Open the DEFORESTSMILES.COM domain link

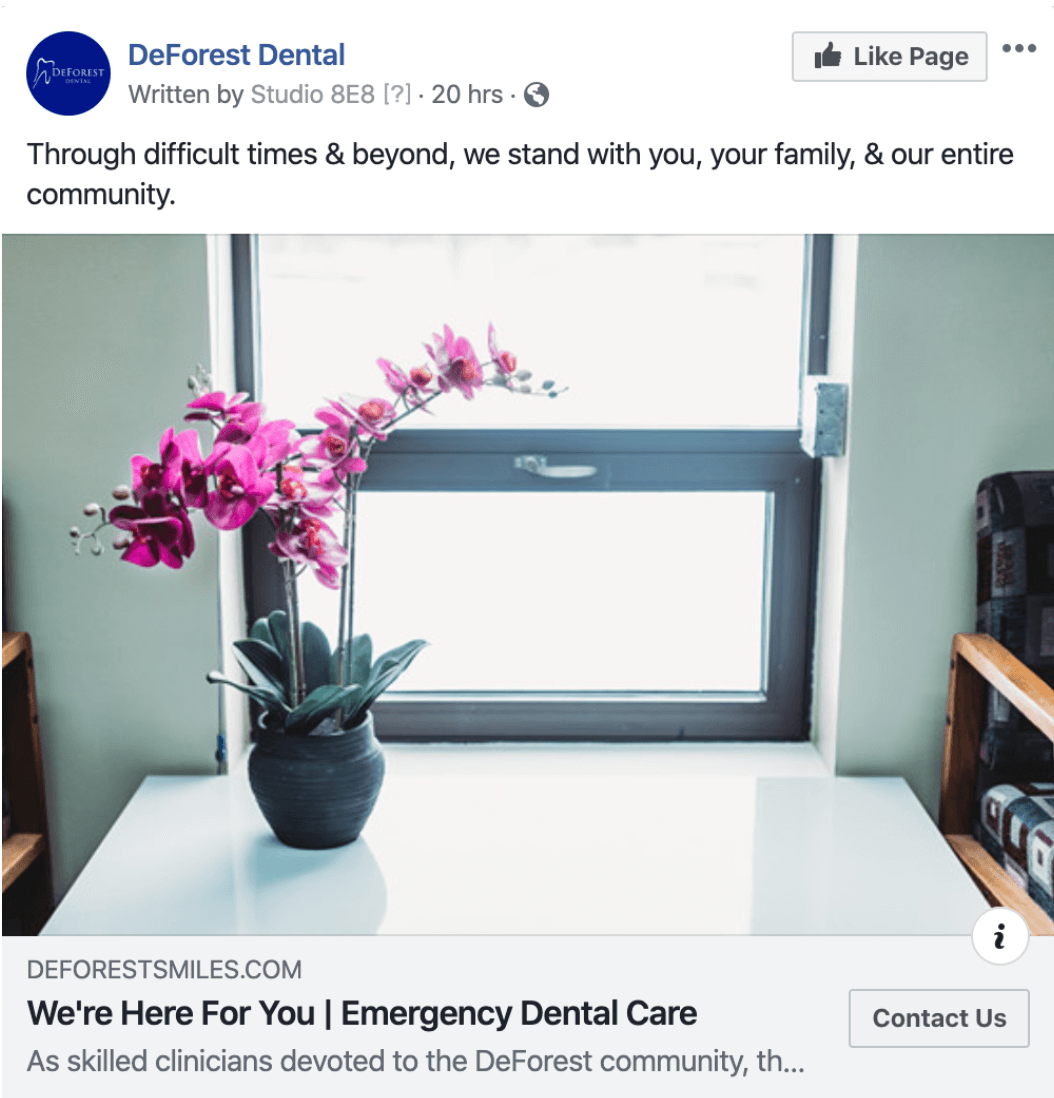pyautogui.click(x=165, y=969)
